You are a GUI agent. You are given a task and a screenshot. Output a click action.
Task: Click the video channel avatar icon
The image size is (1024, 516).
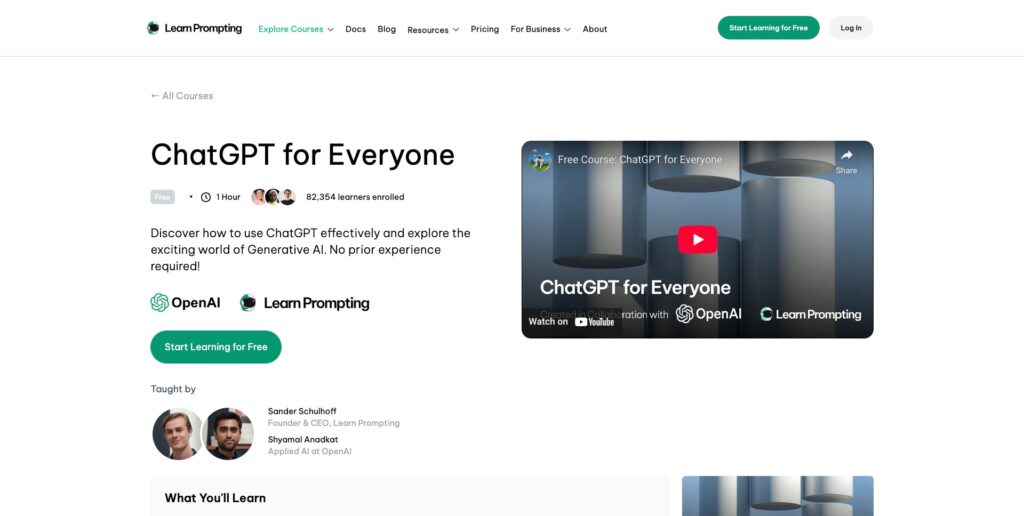[x=540, y=159]
